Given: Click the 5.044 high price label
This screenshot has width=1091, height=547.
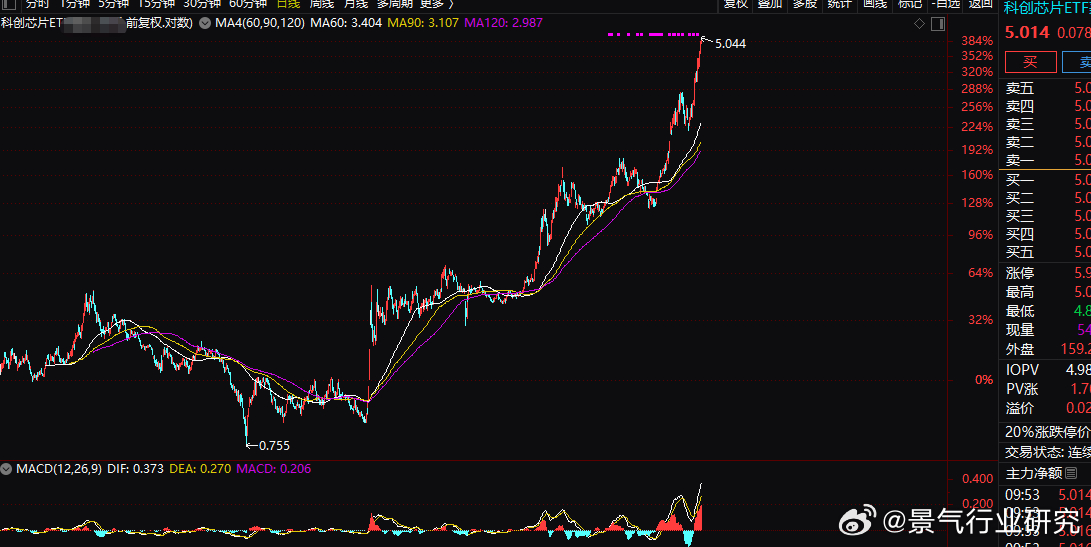Looking at the screenshot, I should coord(731,44).
